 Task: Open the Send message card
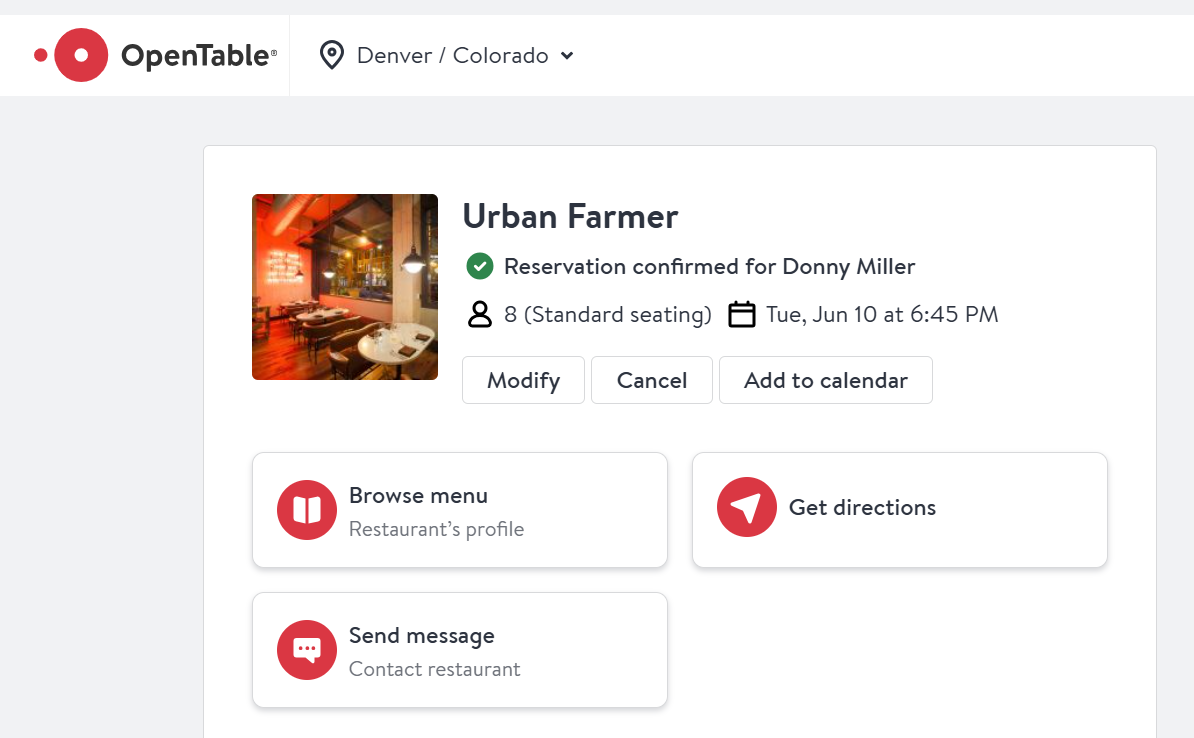[459, 650]
